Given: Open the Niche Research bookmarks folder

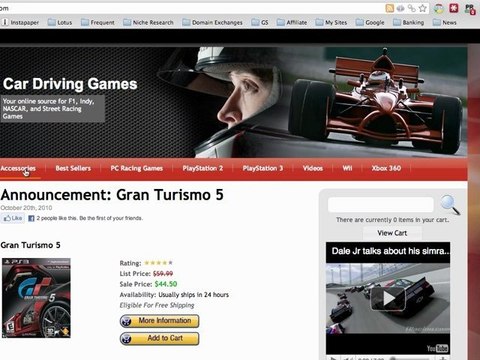Looking at the screenshot, I should point(148,22).
